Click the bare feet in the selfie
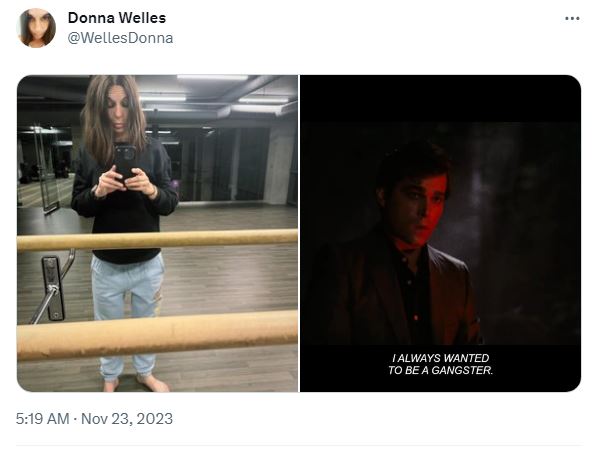The width and height of the screenshot is (592, 452). click(x=136, y=382)
